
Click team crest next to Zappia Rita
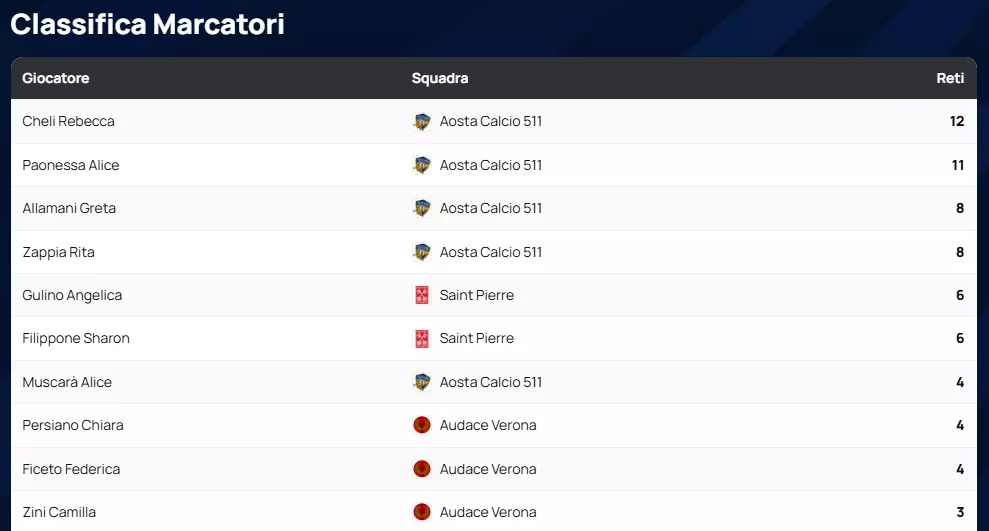tap(421, 252)
